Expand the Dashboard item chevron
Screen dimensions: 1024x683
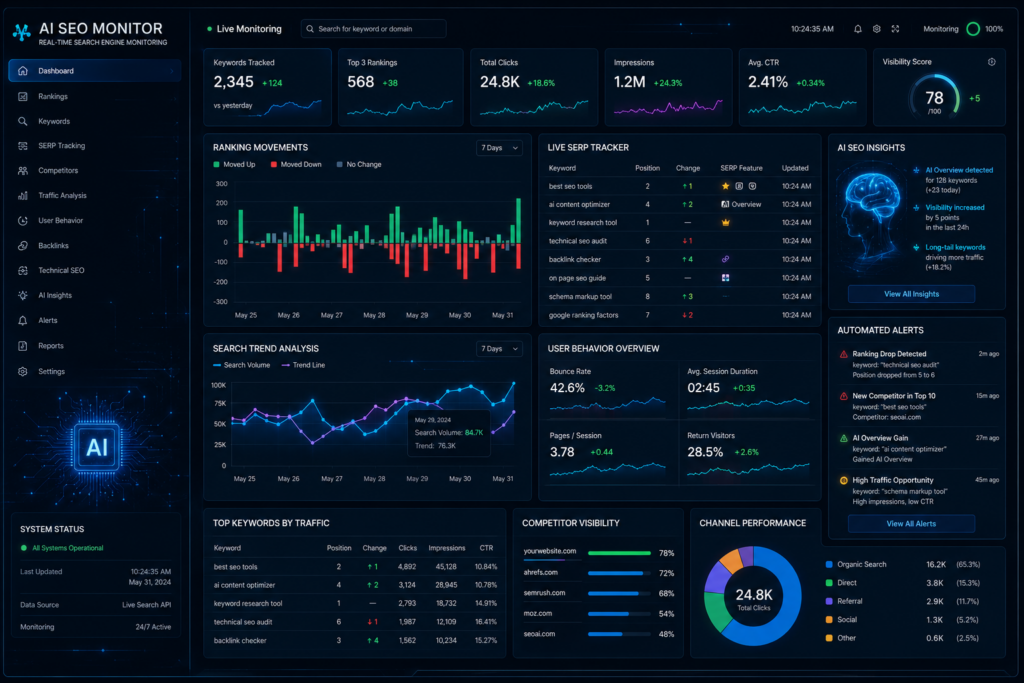coord(172,71)
